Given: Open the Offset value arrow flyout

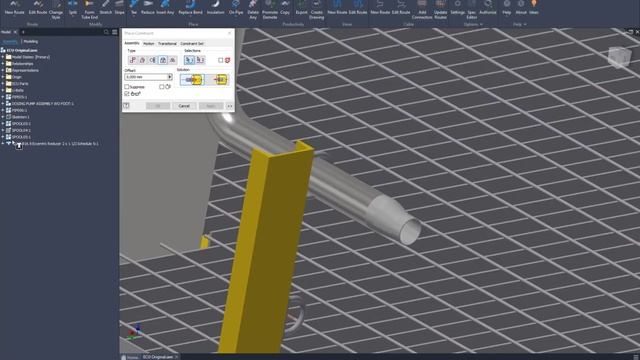Looking at the screenshot, I should tap(170, 77).
